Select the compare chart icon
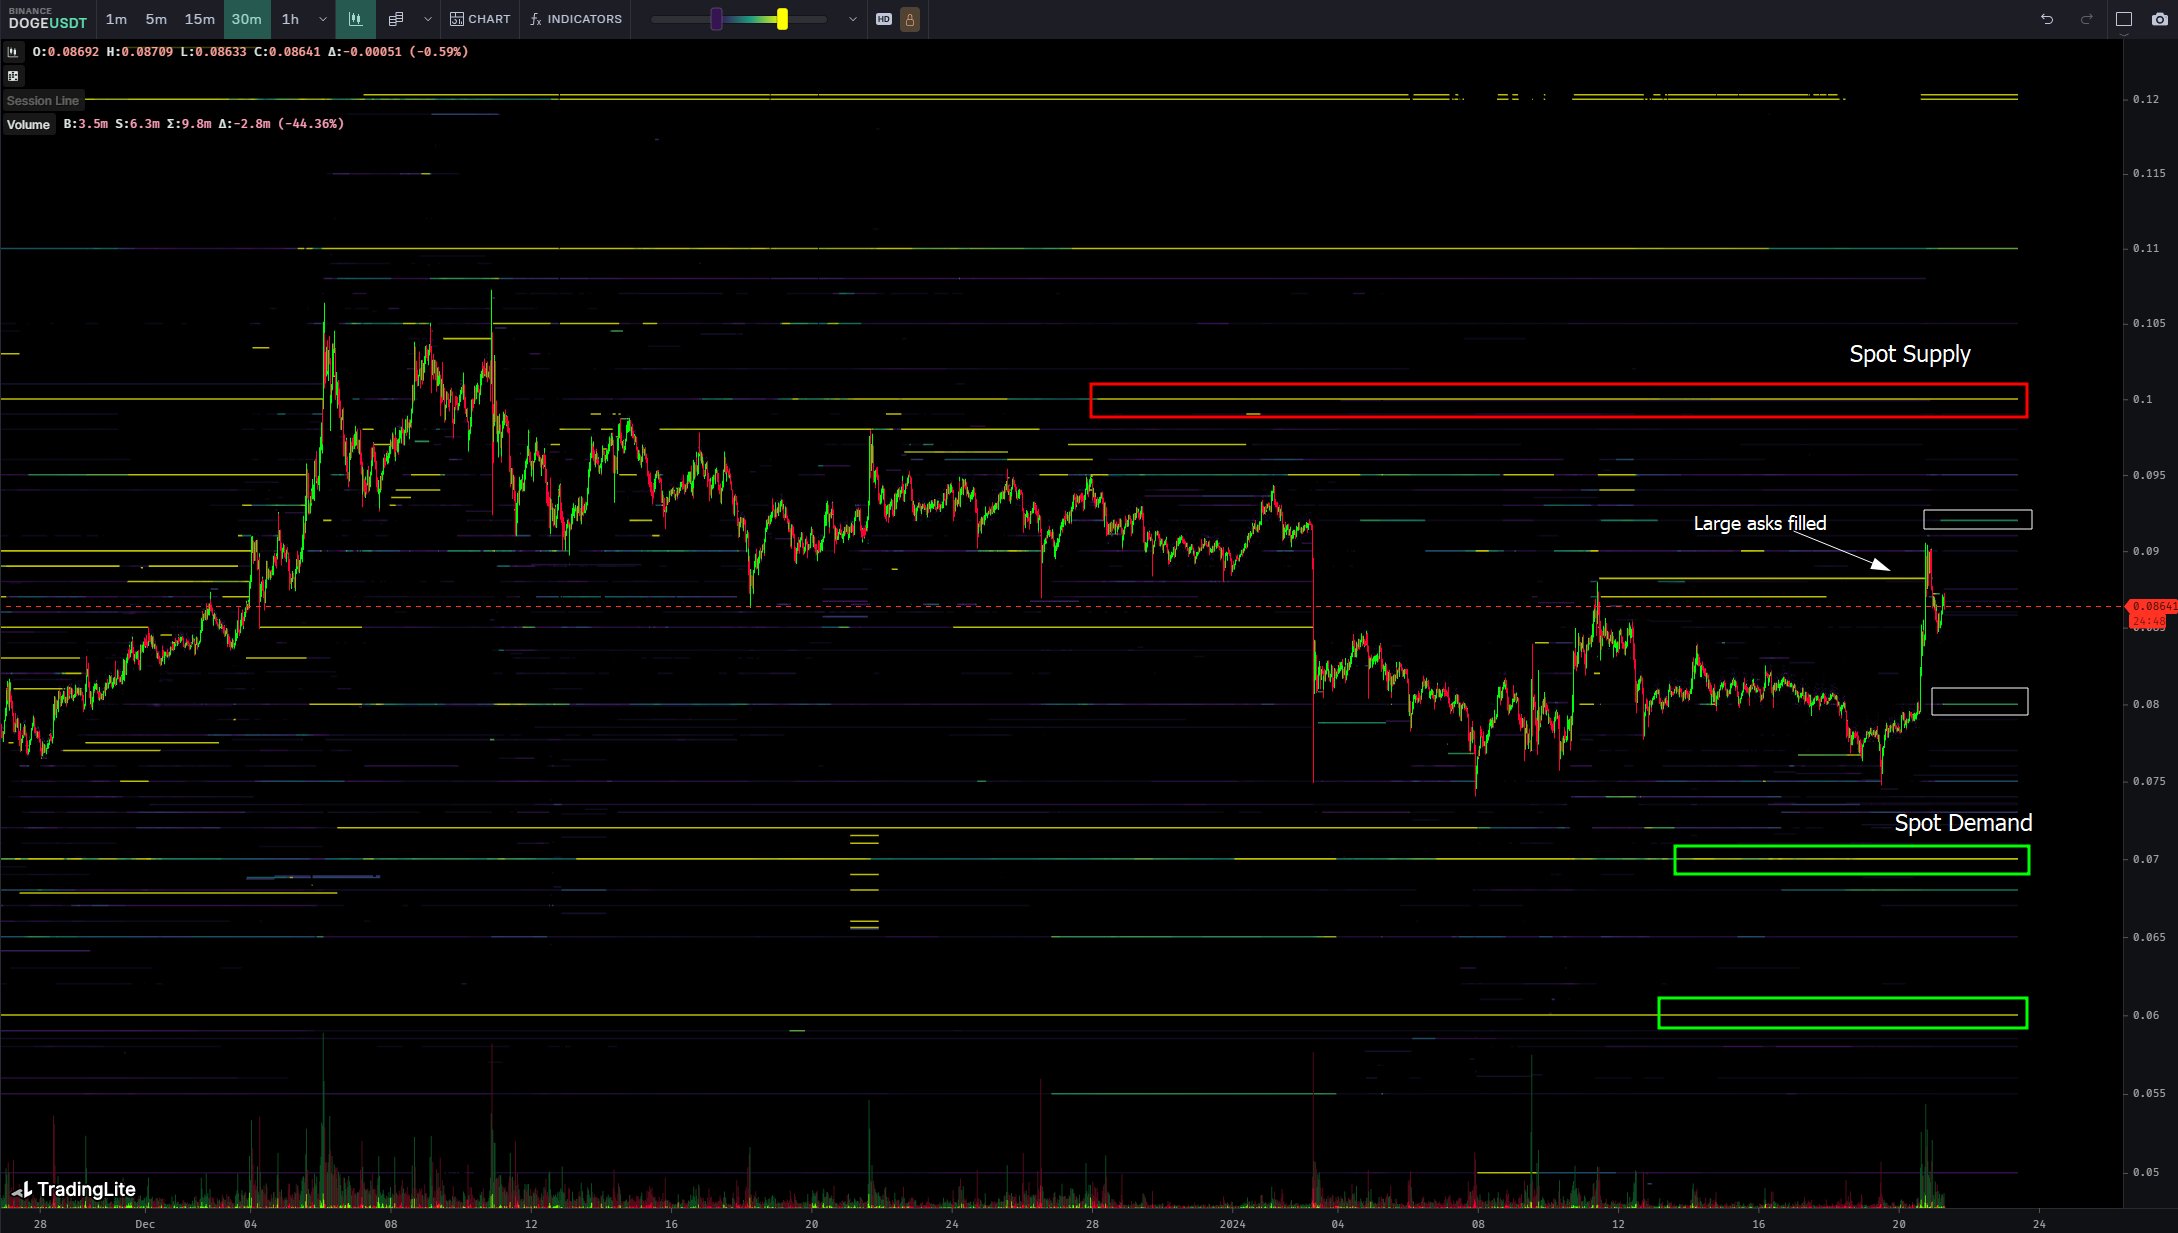This screenshot has height=1233, width=2178. click(395, 18)
